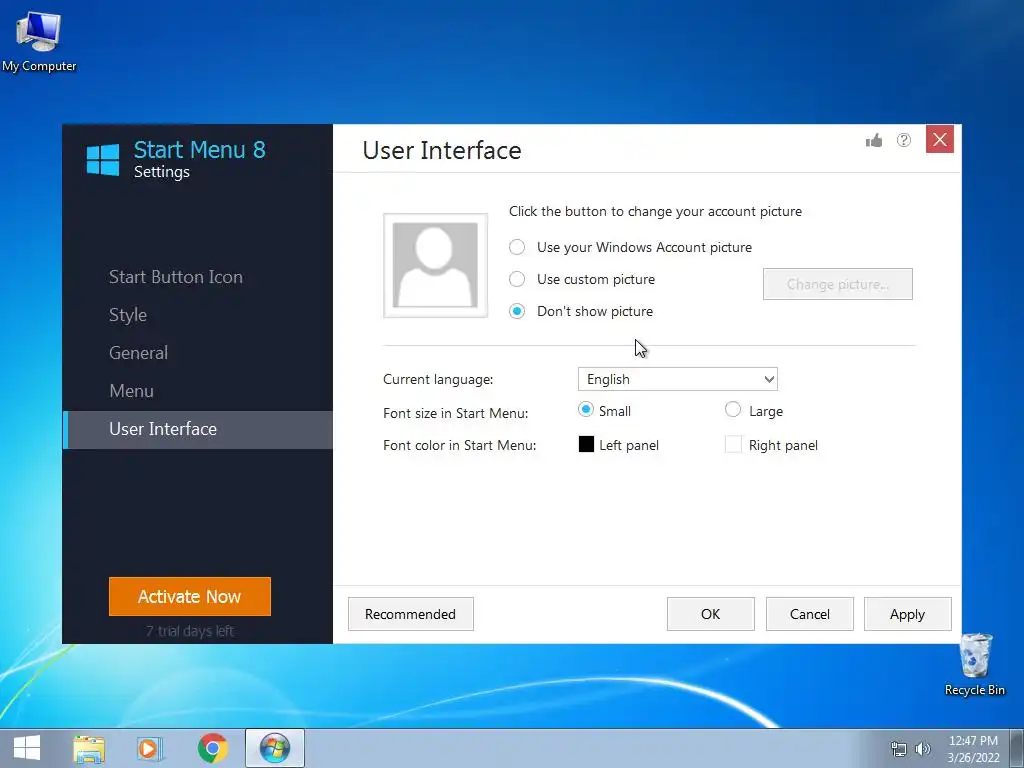Pick the Left panel font color swatch

point(586,445)
